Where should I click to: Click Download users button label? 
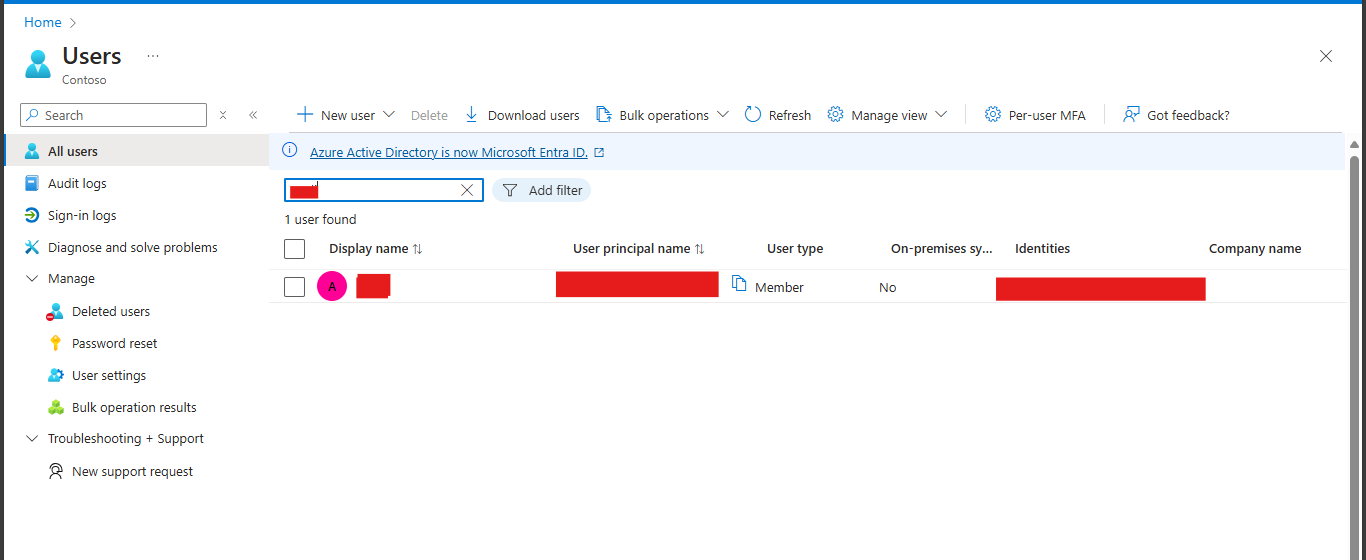tap(534, 115)
